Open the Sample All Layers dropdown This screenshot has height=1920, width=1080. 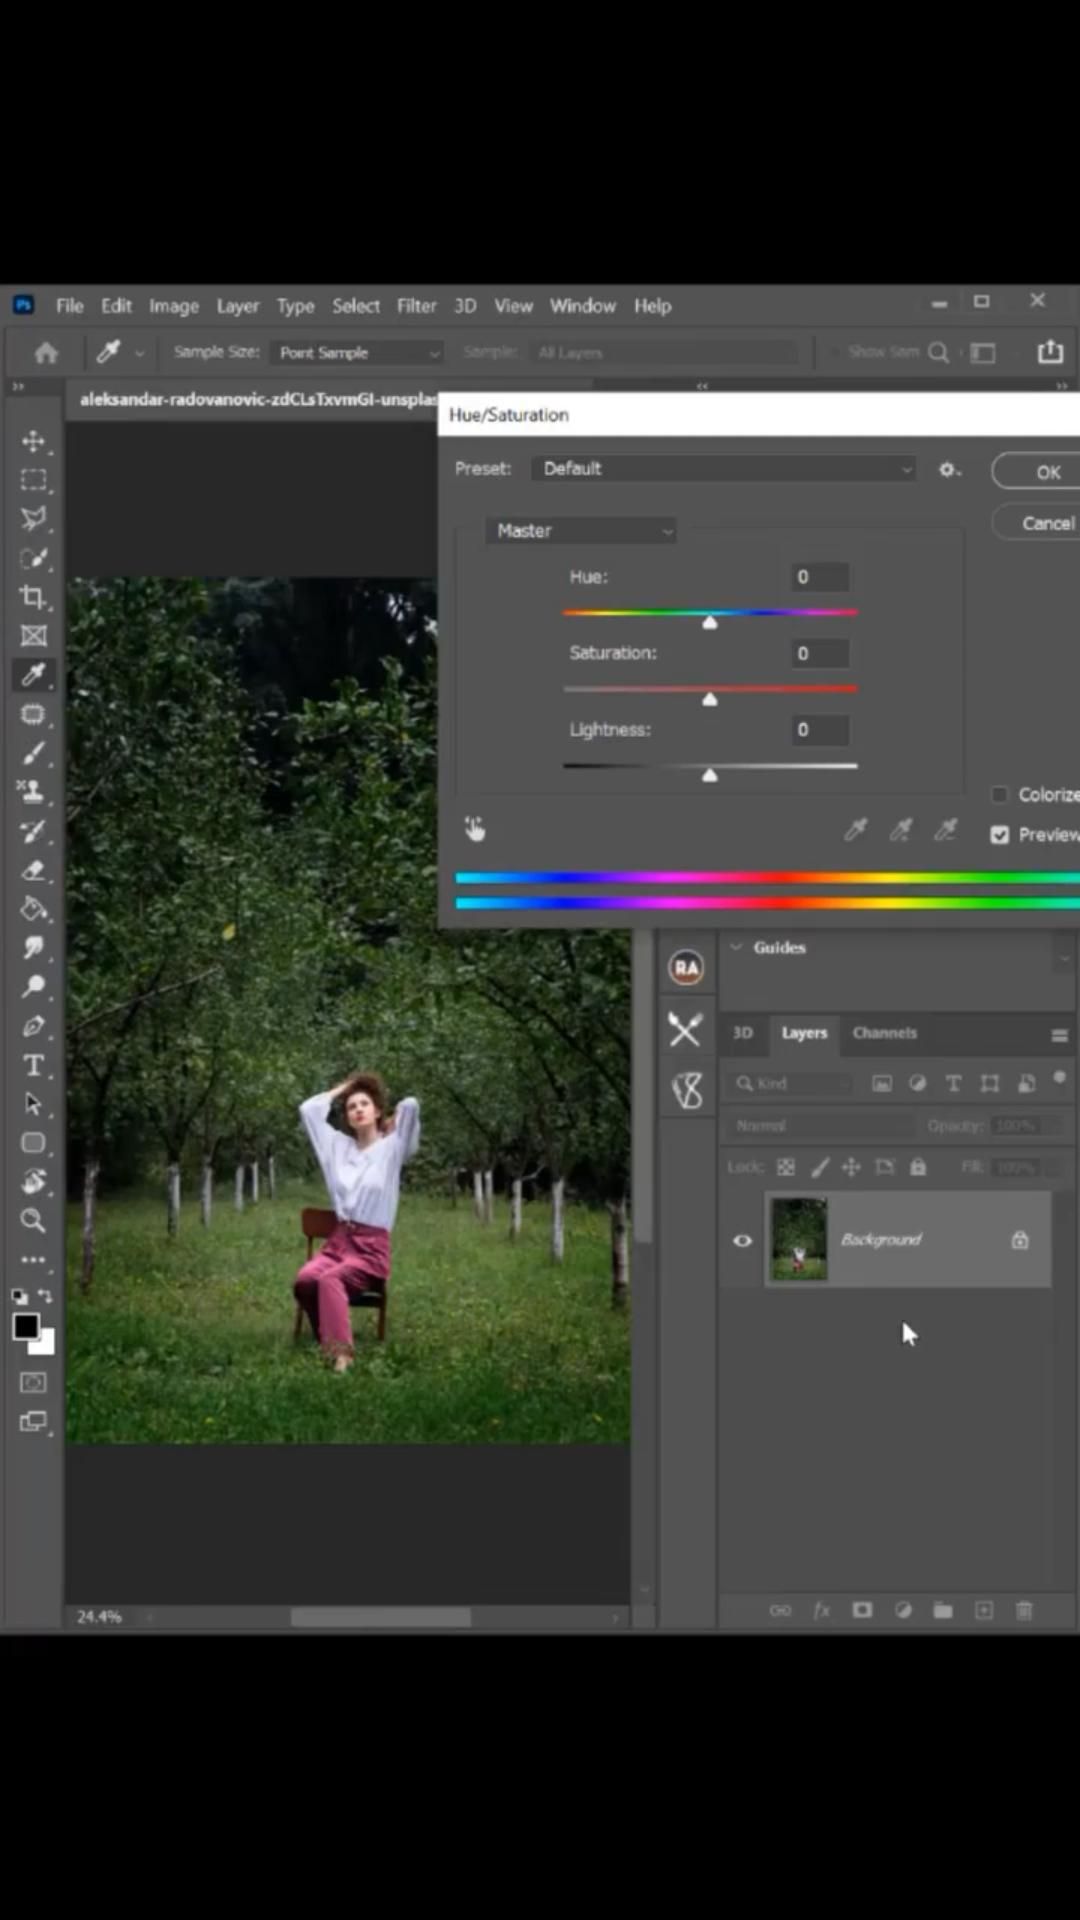click(665, 352)
